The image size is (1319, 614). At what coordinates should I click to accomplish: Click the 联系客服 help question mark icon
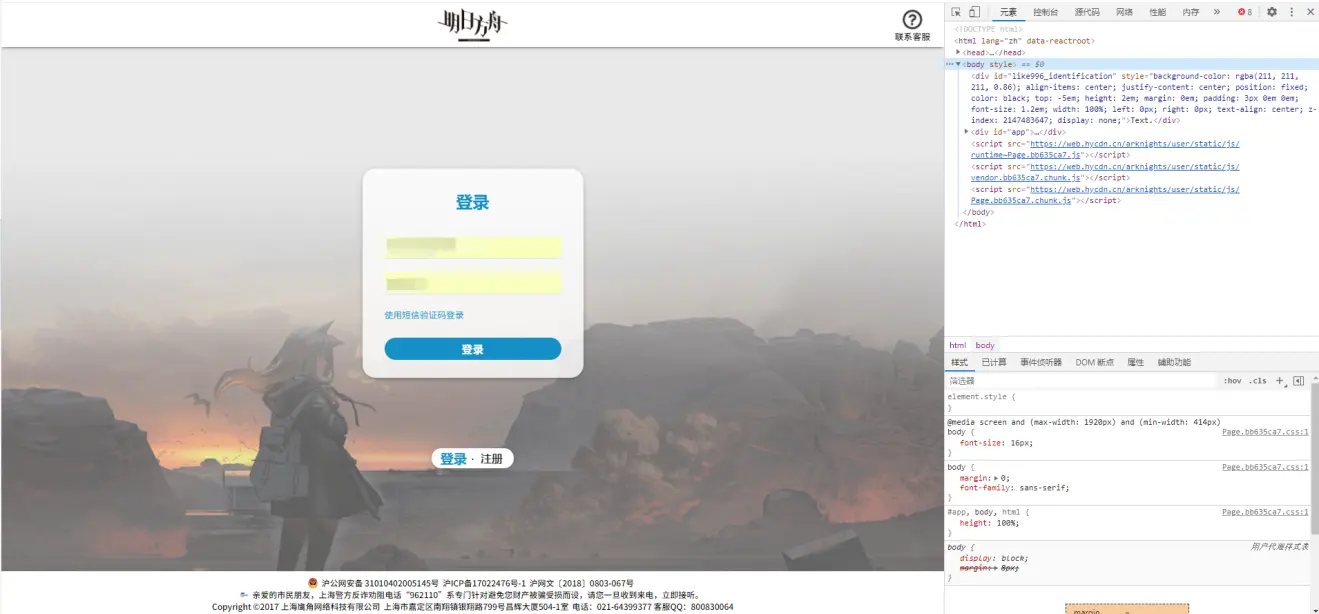click(x=912, y=20)
